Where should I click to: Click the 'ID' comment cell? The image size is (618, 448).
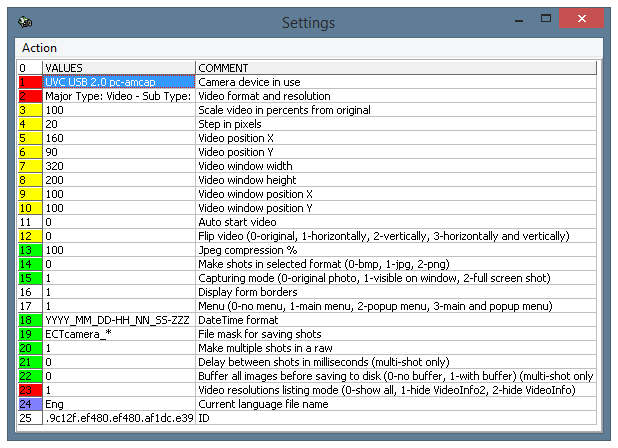396,418
